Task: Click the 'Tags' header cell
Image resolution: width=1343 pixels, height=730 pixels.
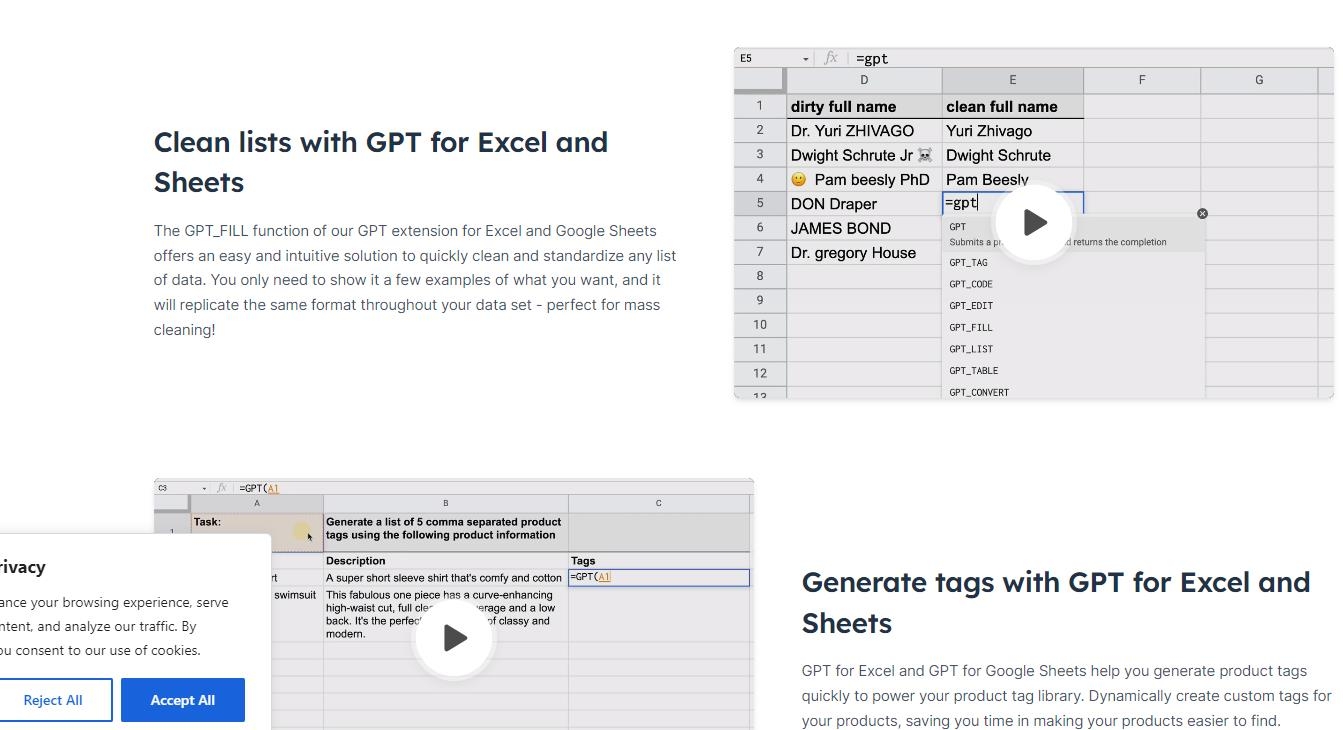Action: tap(658, 561)
